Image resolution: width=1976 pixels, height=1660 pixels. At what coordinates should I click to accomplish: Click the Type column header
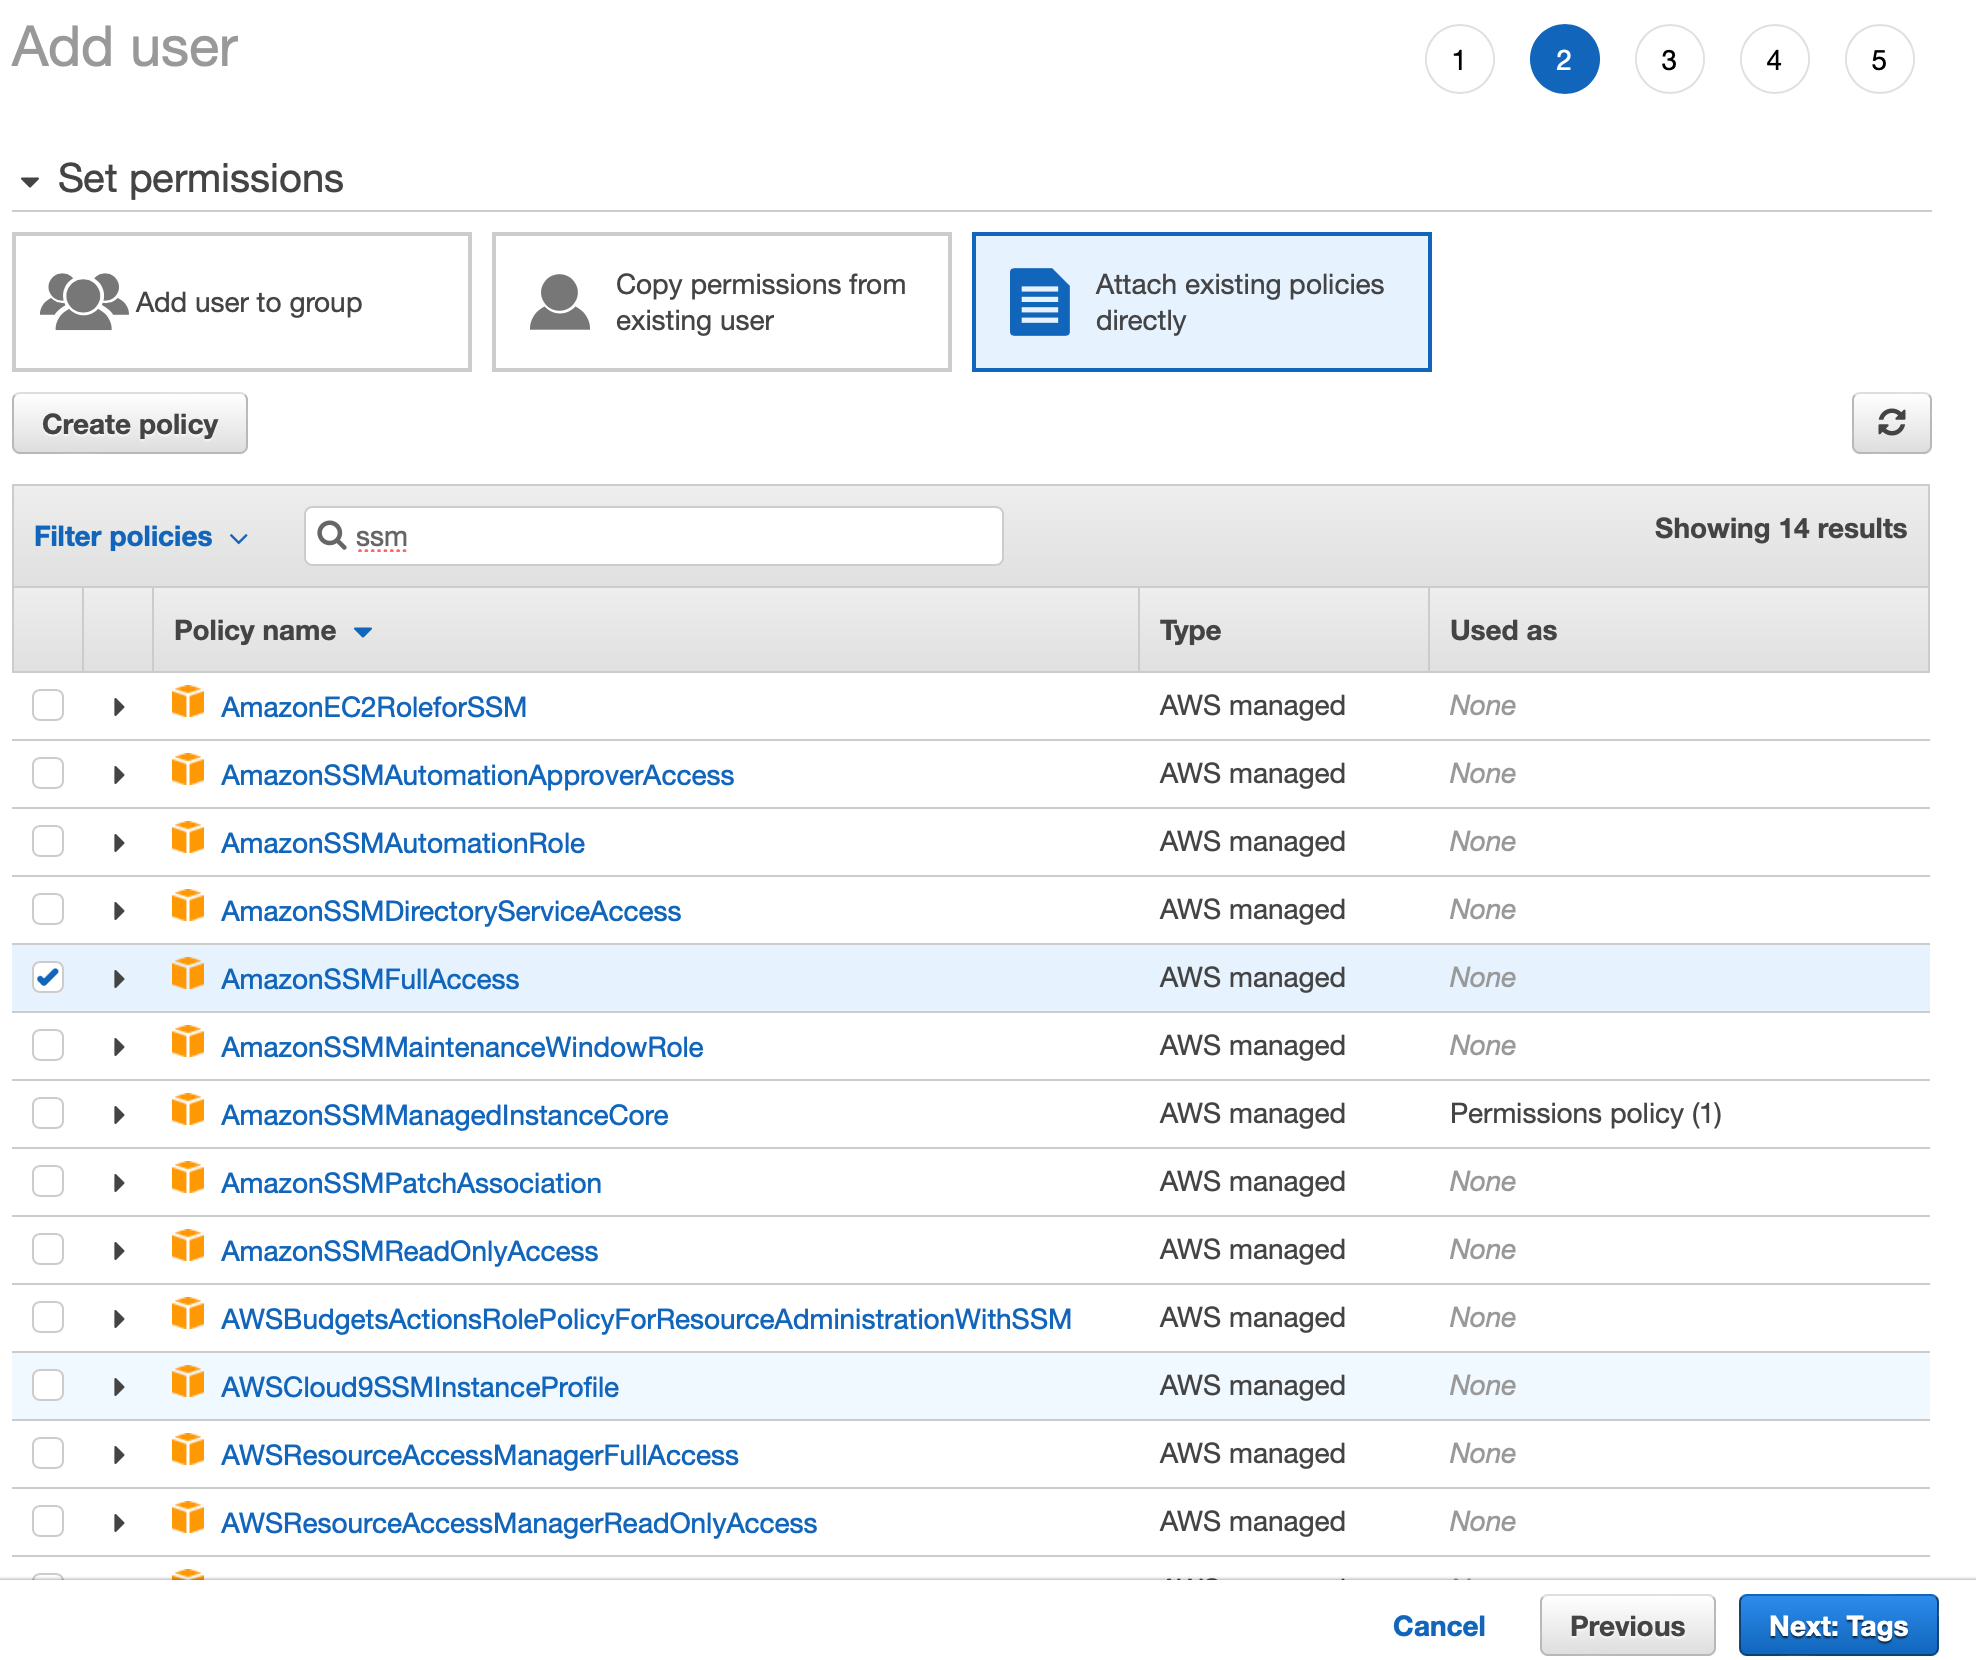click(1284, 630)
